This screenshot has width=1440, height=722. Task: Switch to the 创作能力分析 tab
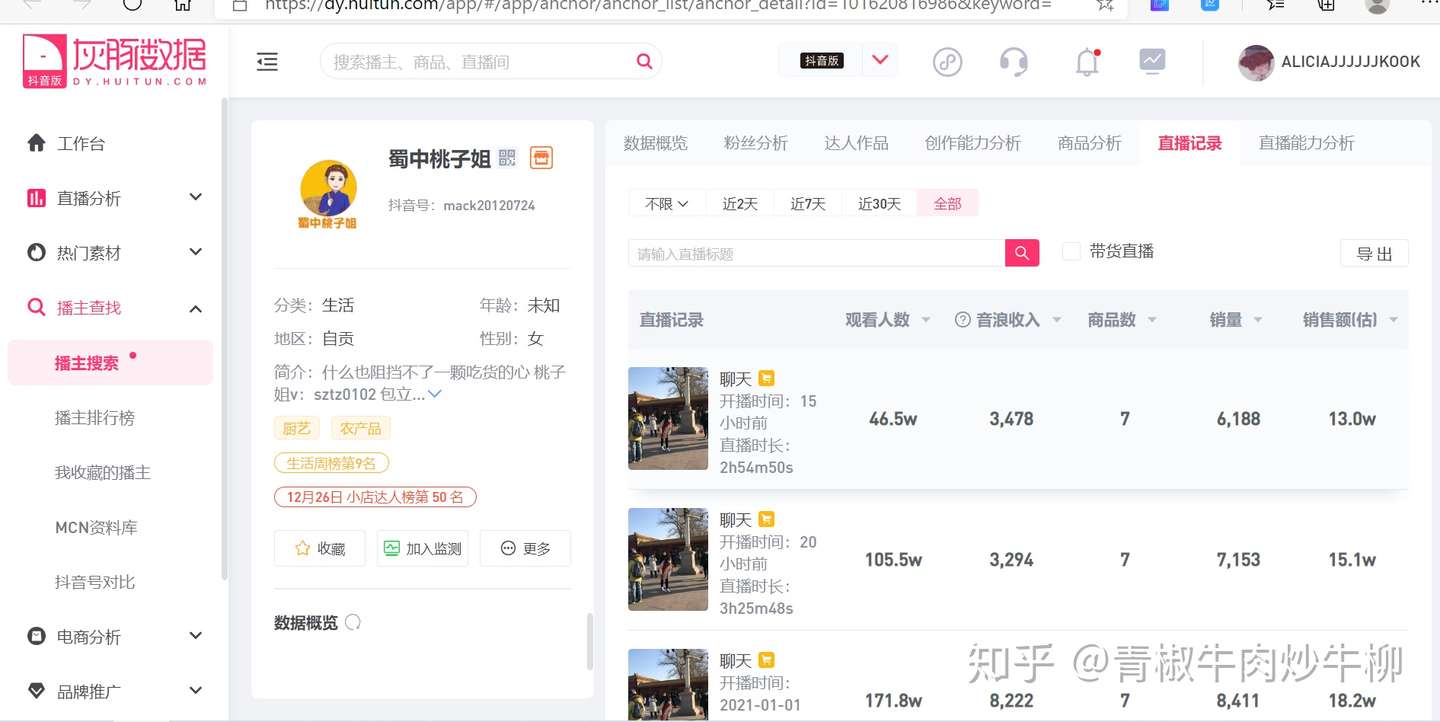point(973,143)
